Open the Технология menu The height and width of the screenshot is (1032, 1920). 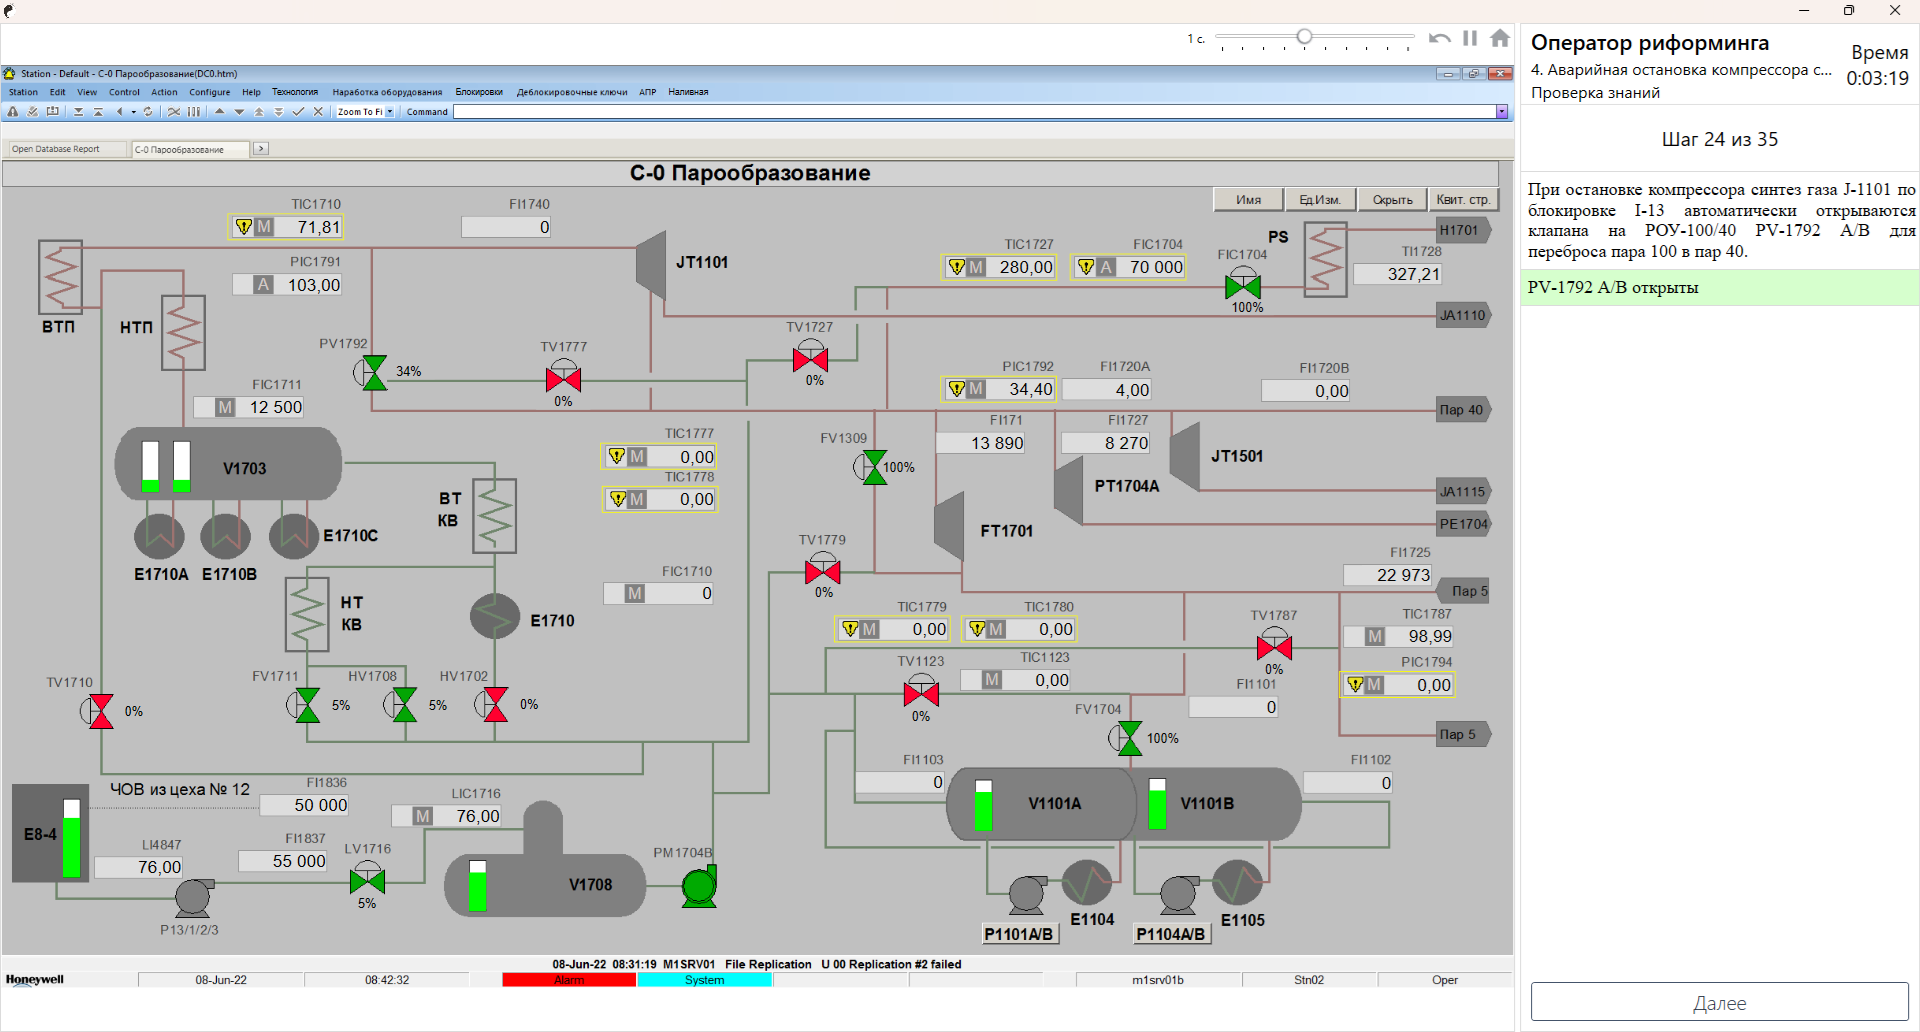coord(295,92)
